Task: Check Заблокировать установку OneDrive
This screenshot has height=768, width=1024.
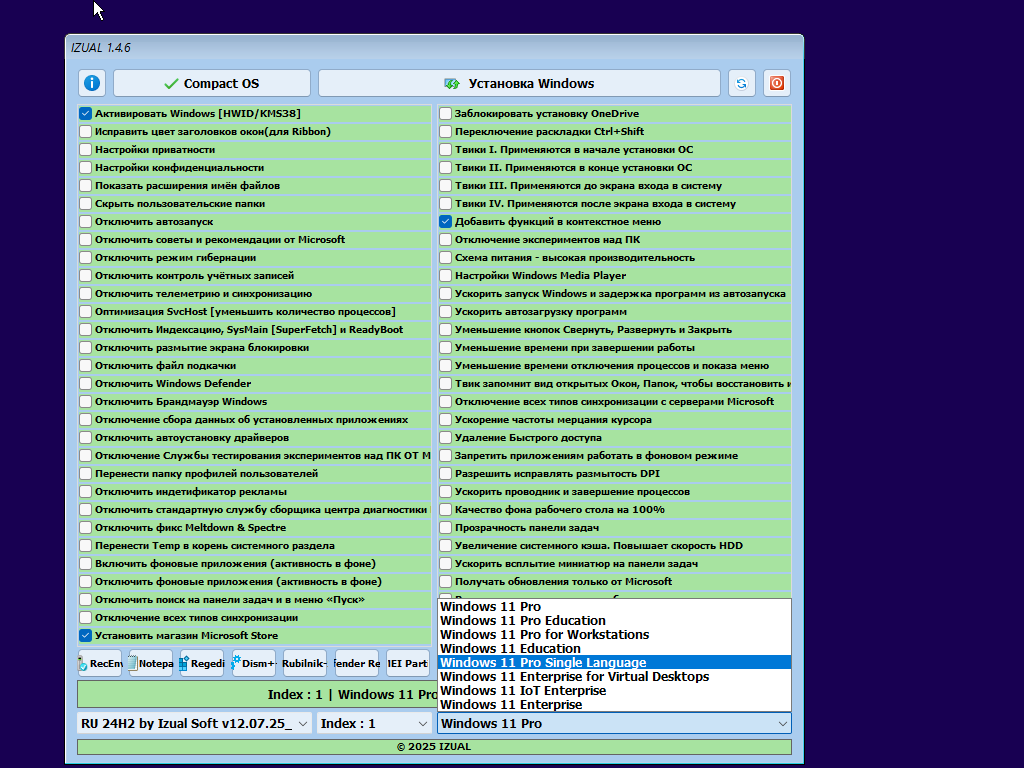Action: [445, 114]
